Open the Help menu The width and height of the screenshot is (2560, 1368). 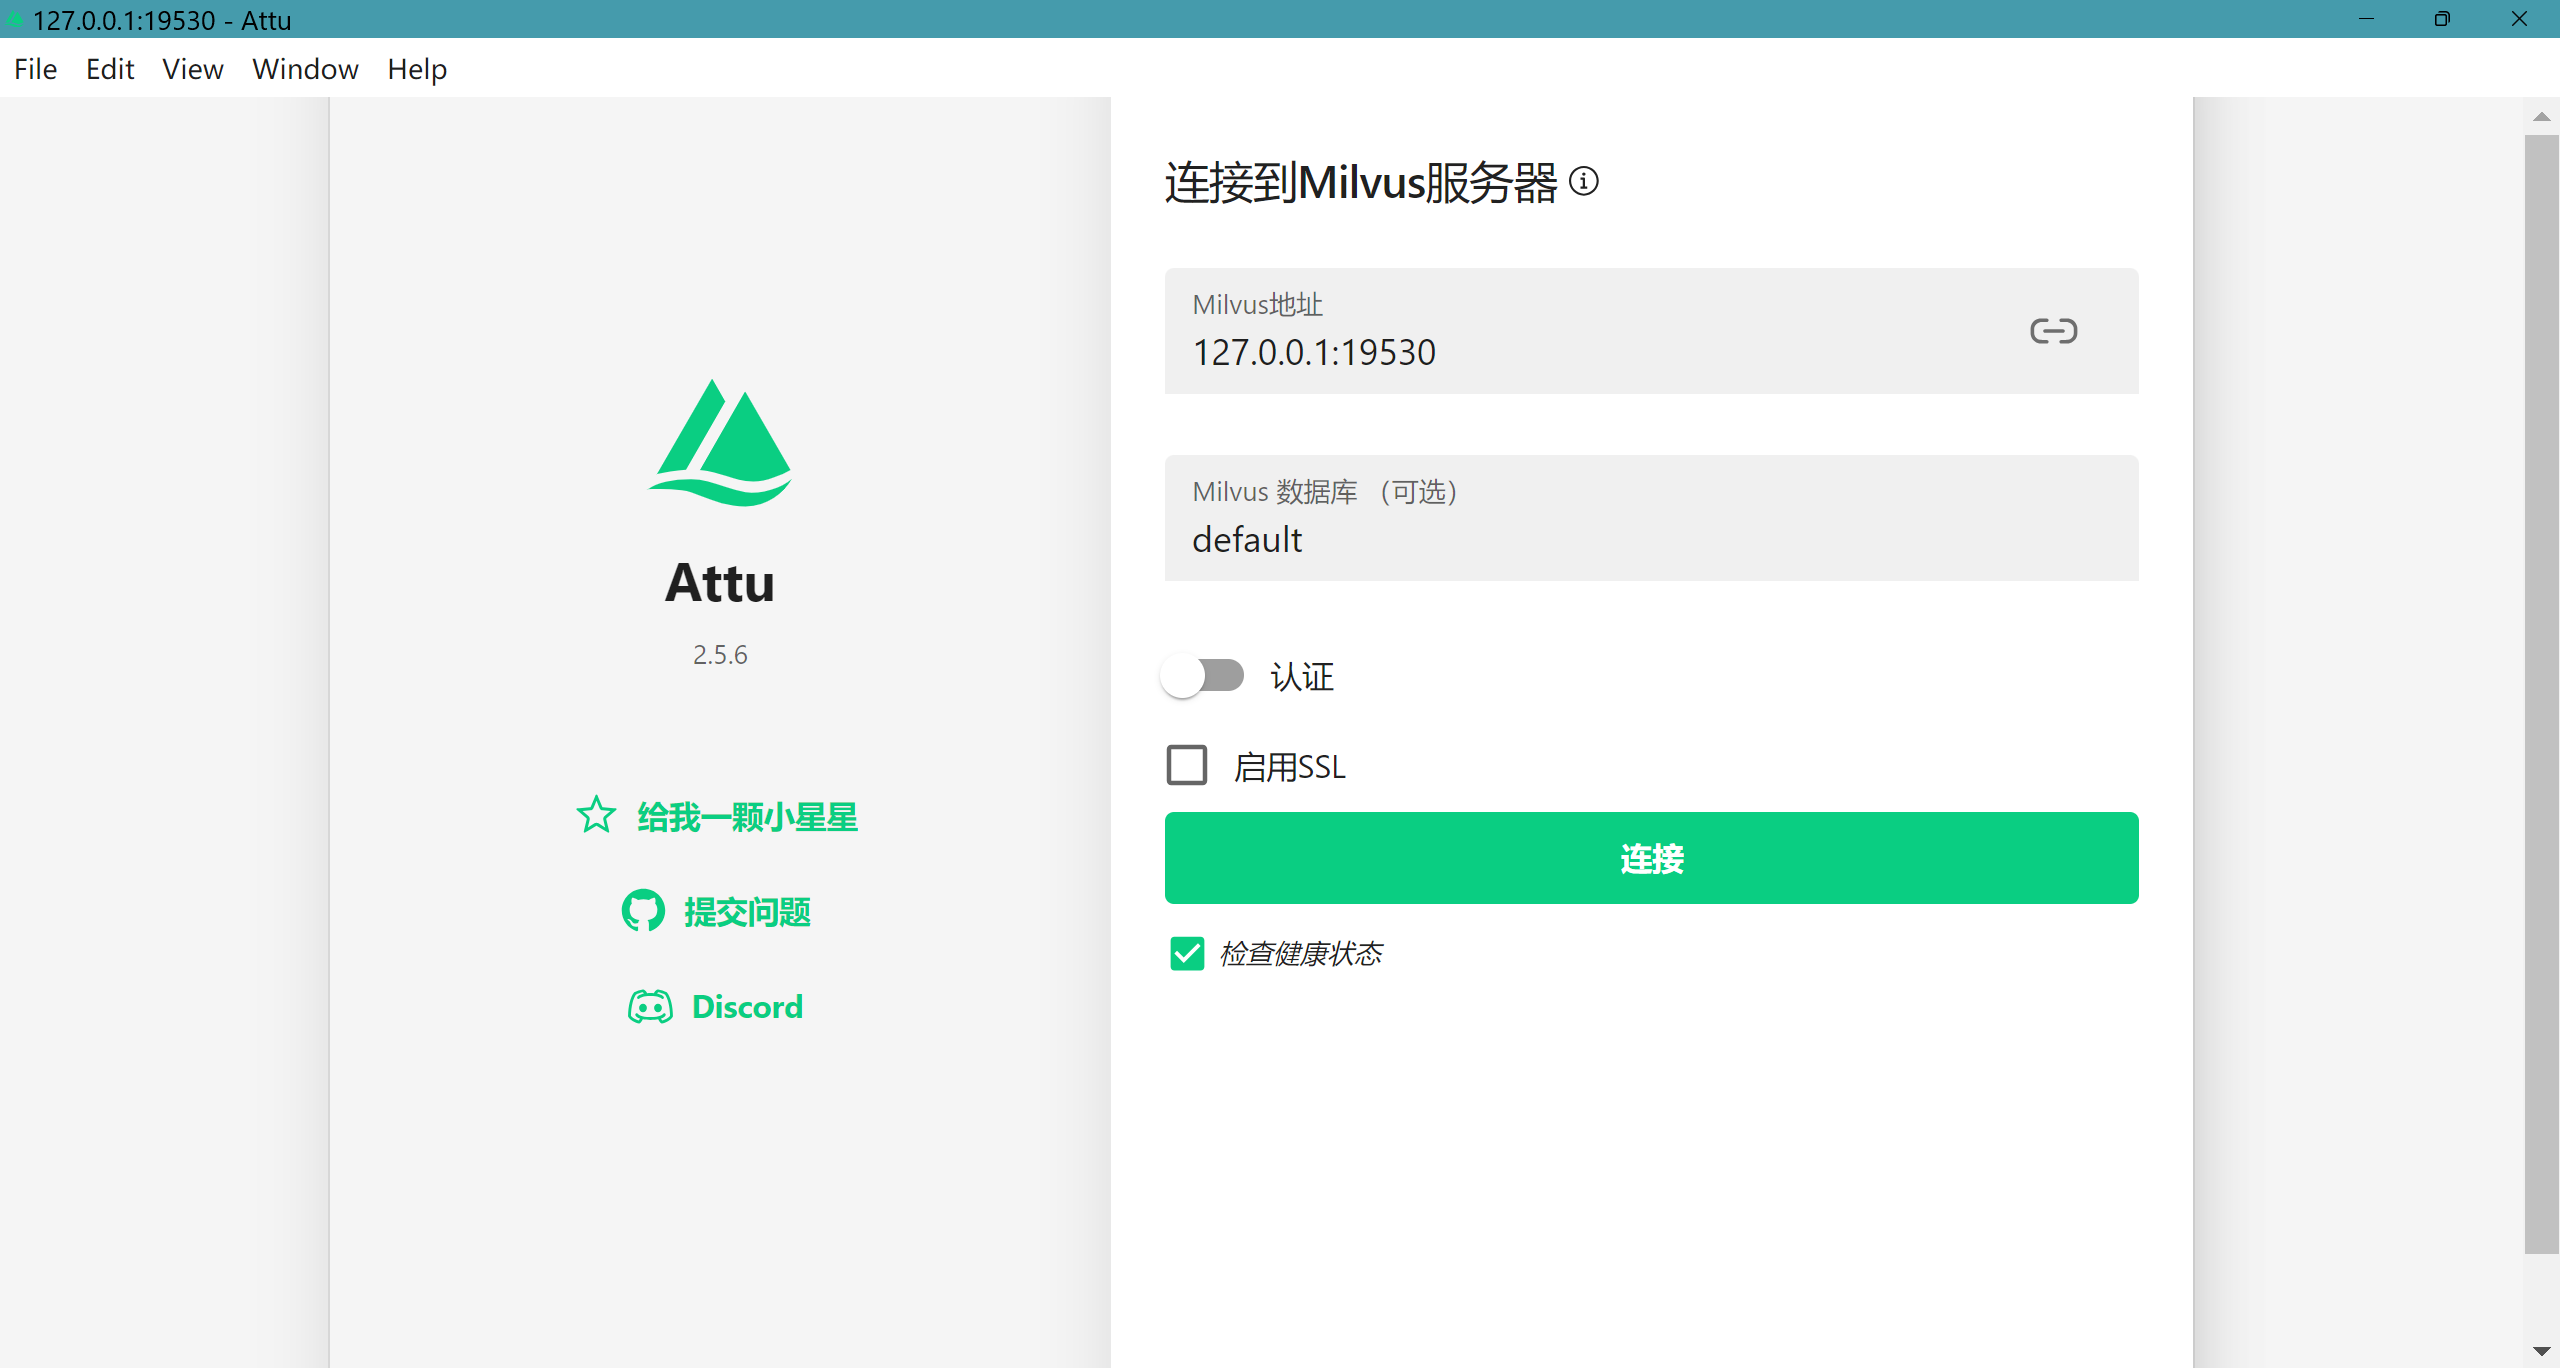(417, 69)
